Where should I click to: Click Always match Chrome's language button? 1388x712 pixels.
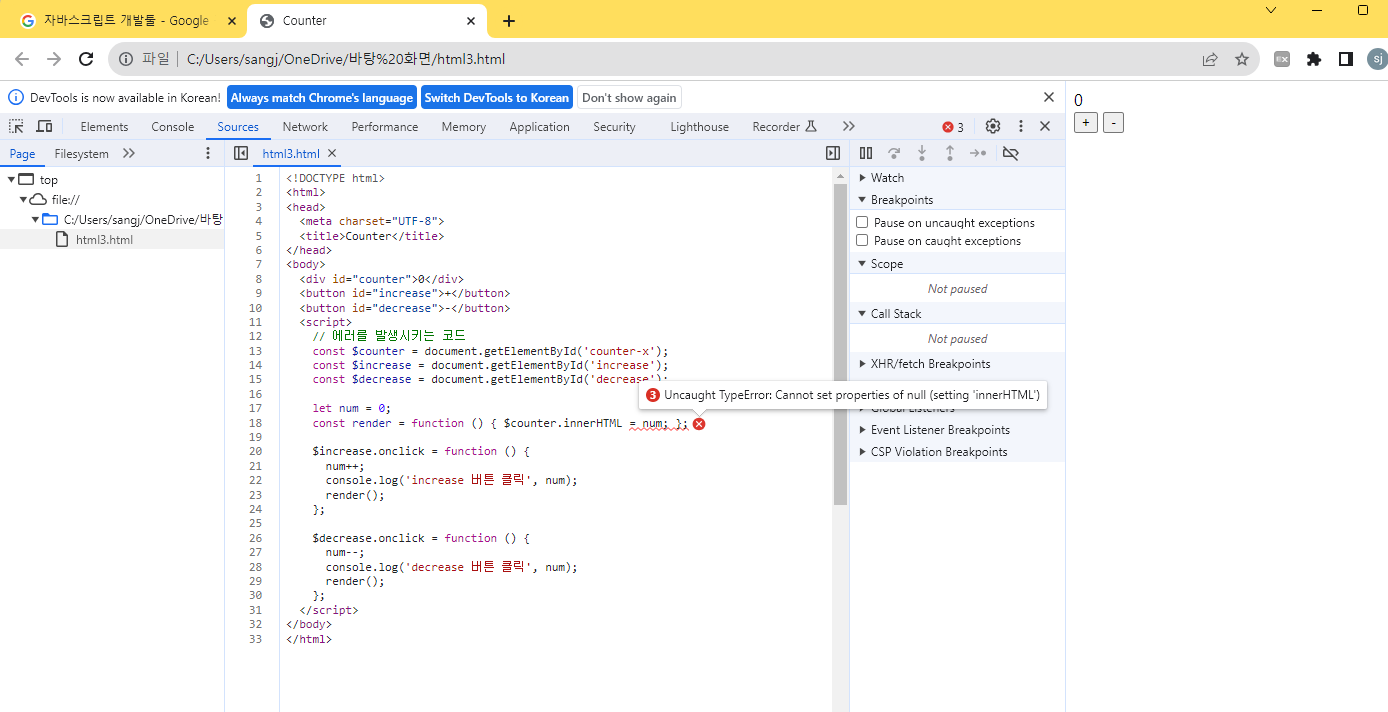click(x=322, y=97)
